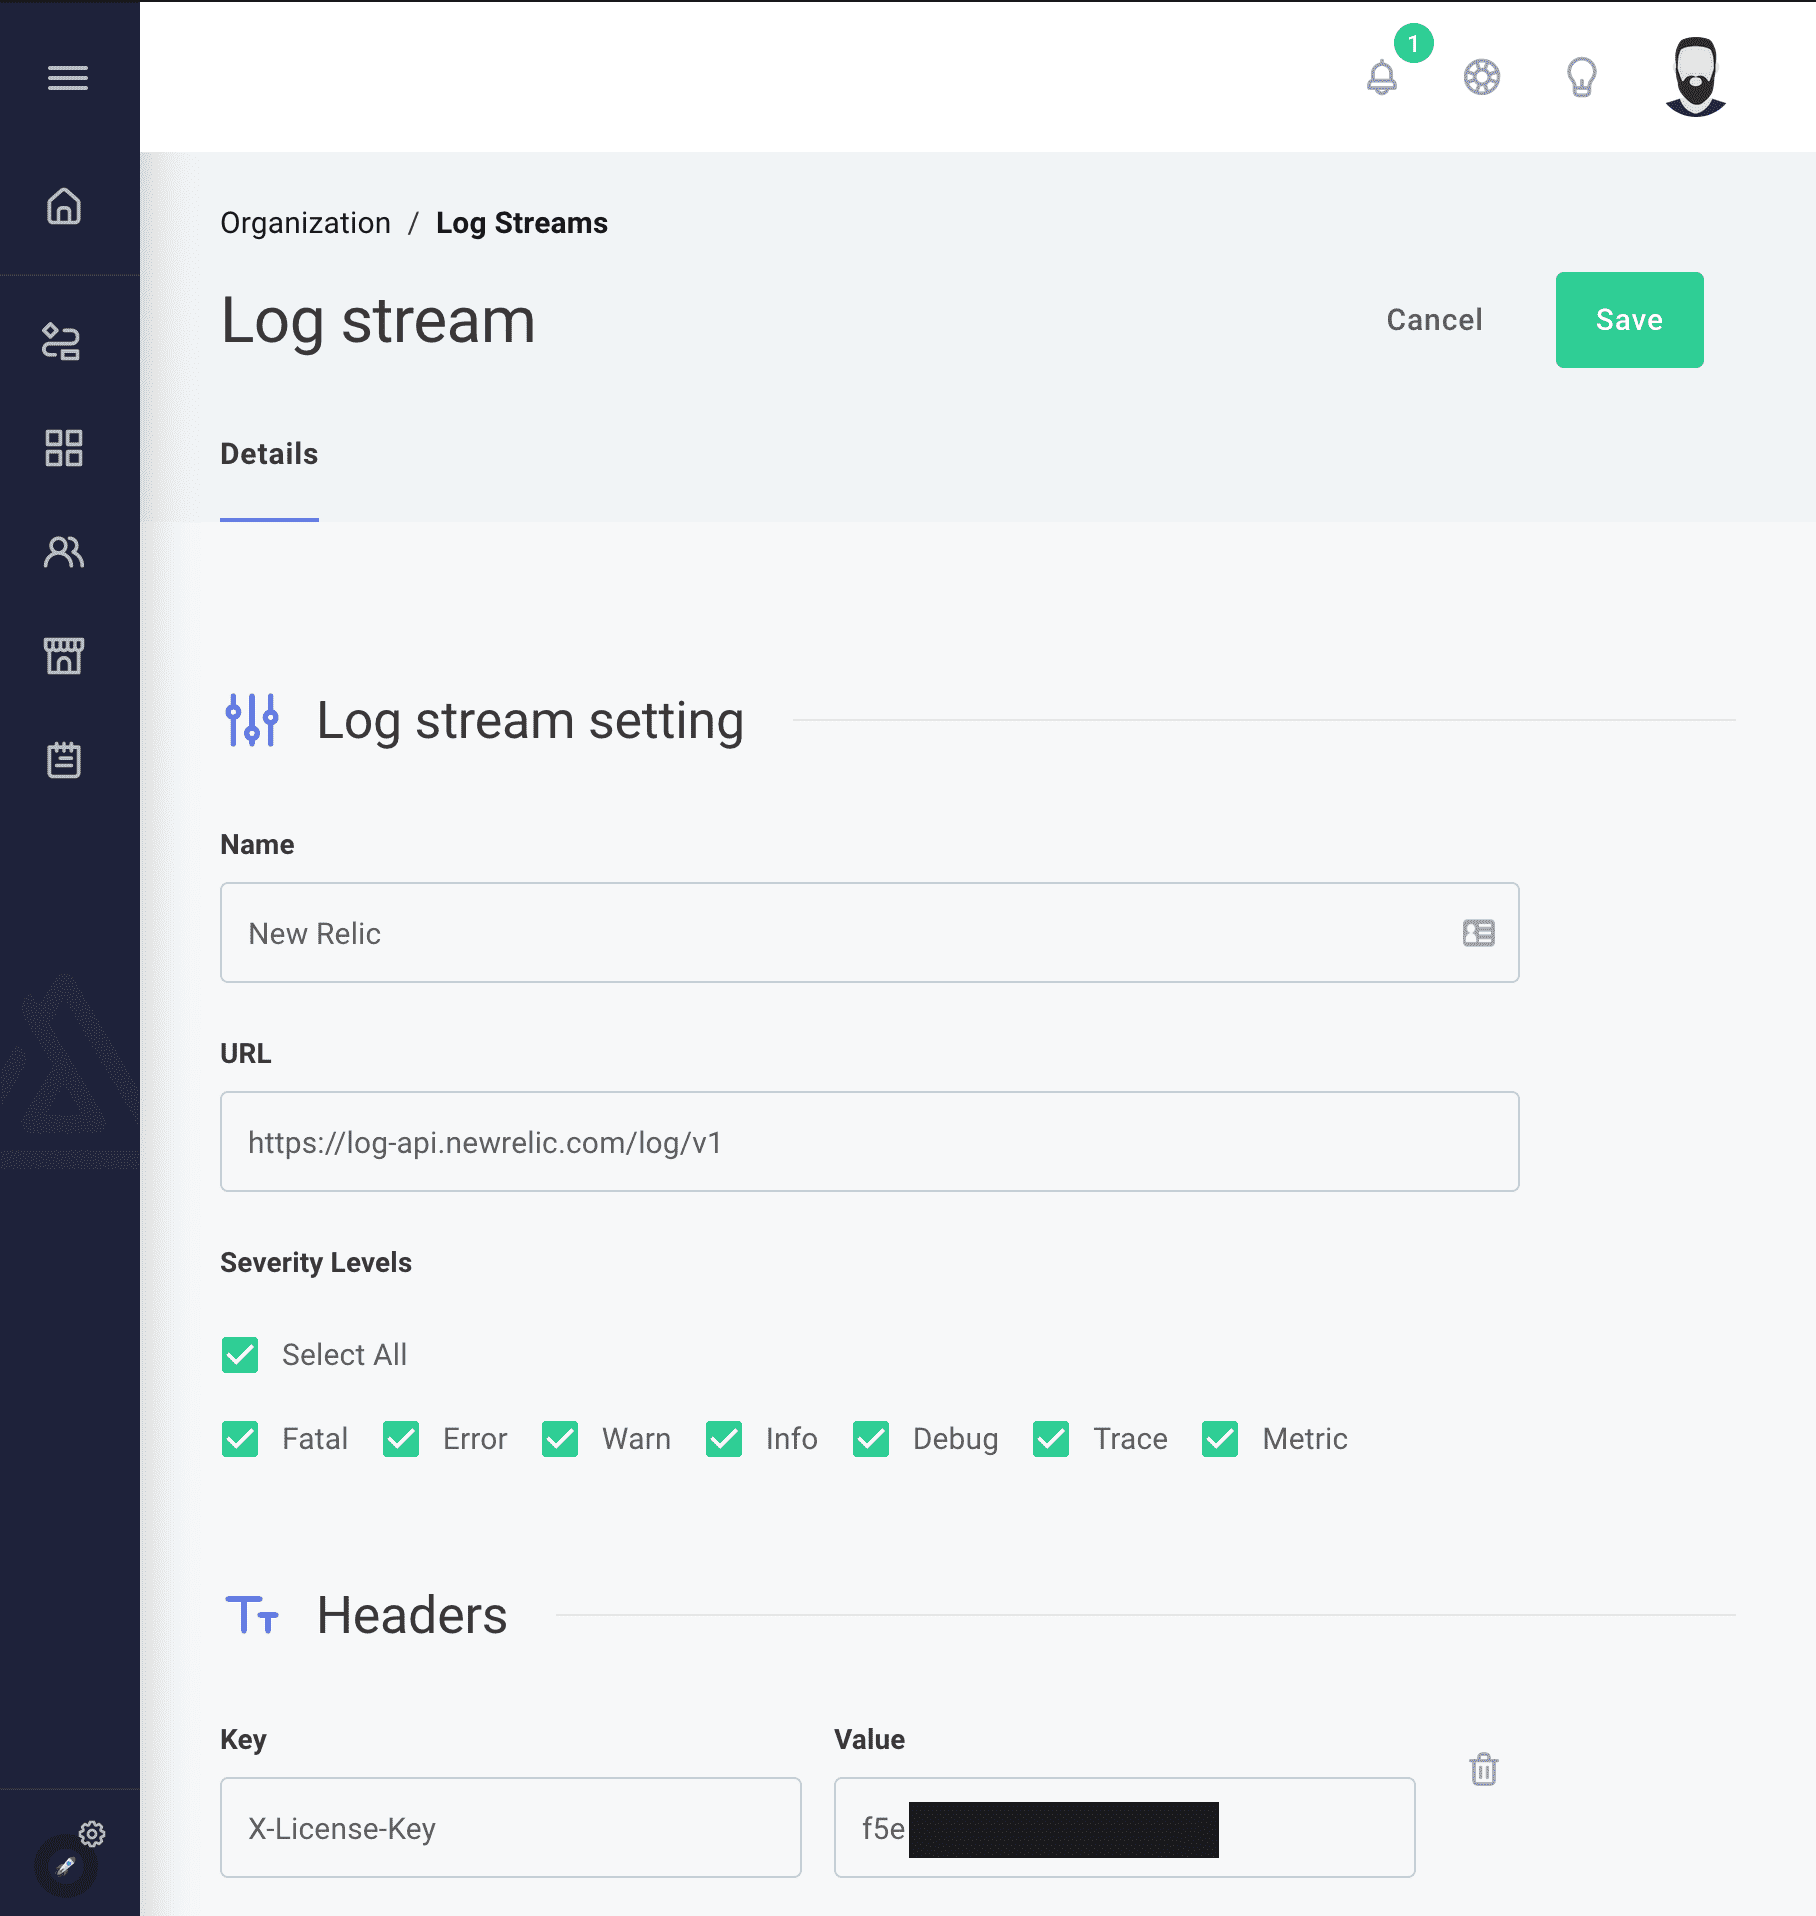The width and height of the screenshot is (1816, 1916).
Task: Save the log stream configuration
Action: tap(1628, 320)
